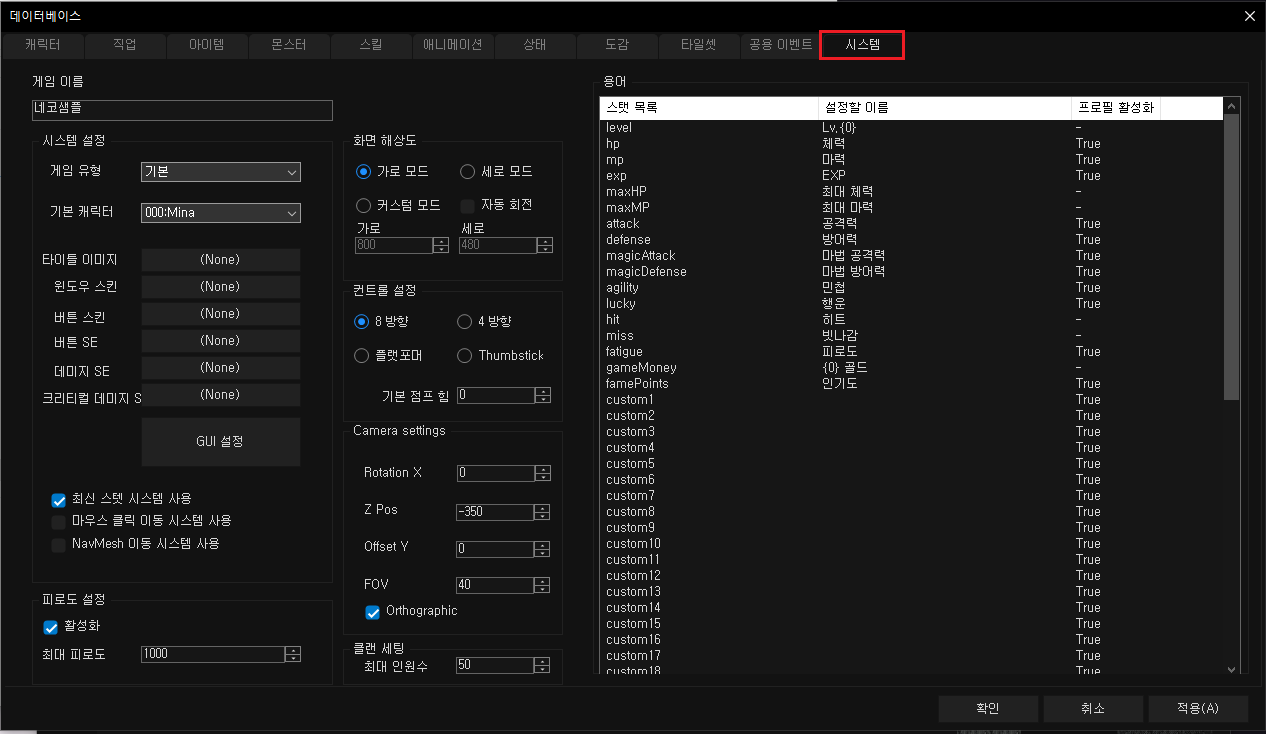Open the 게임 유형 dropdown

221,172
